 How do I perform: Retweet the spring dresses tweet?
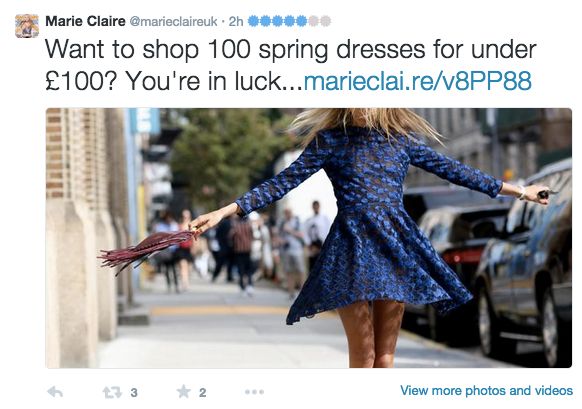(x=112, y=392)
